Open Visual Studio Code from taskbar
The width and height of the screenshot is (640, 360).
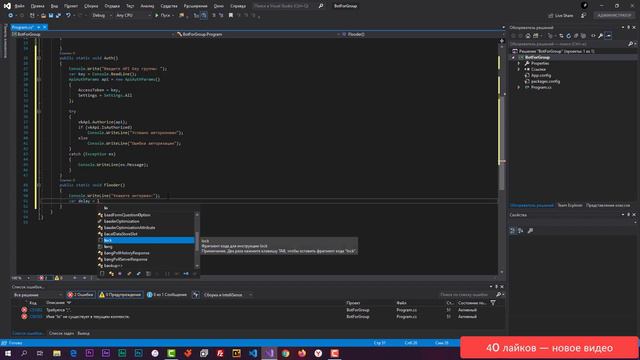point(253,353)
